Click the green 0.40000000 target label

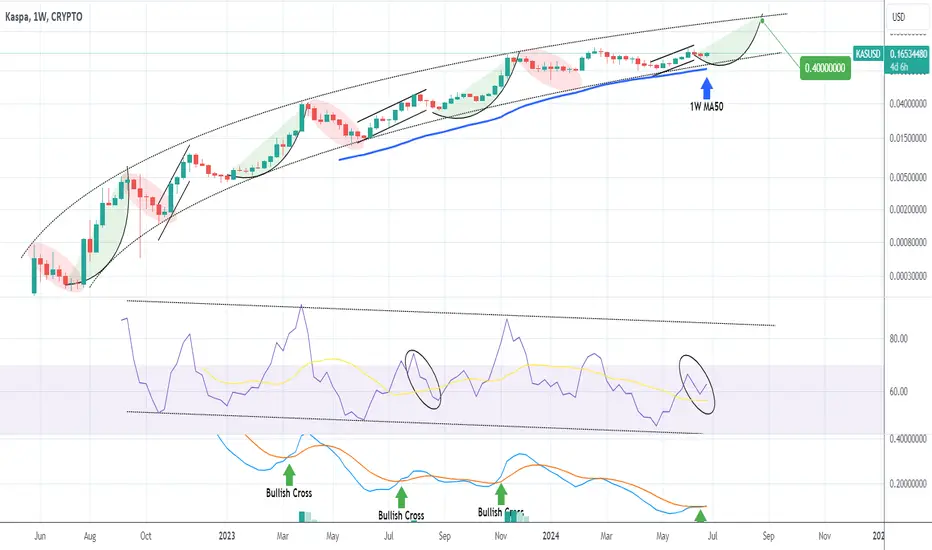tap(825, 68)
